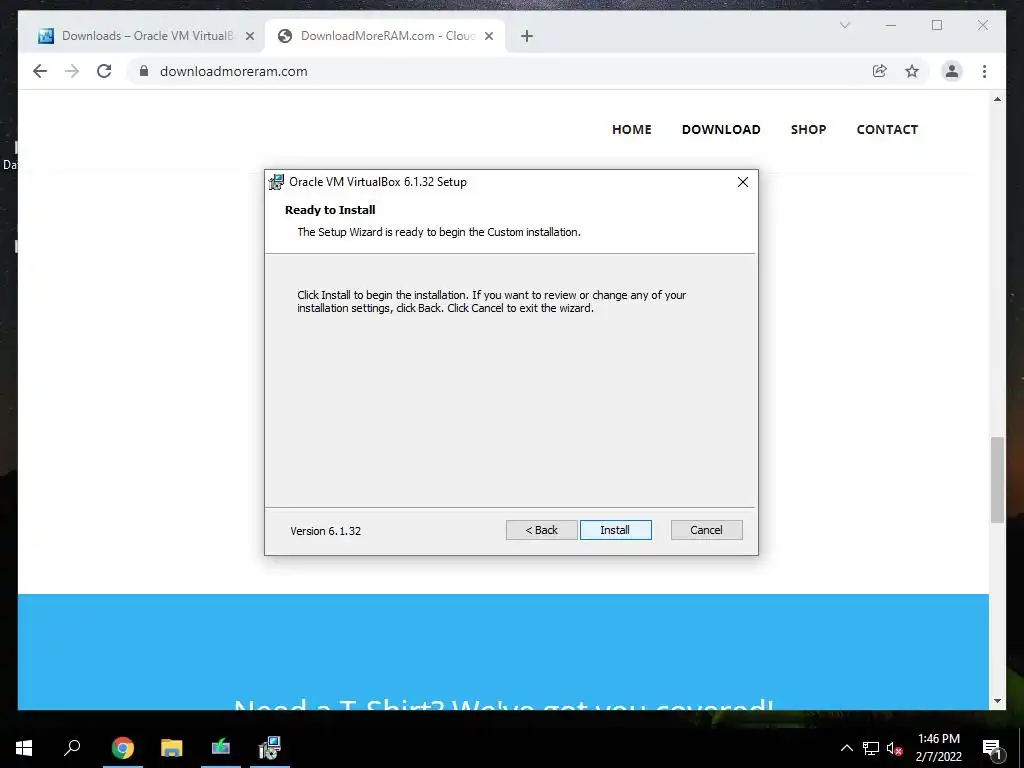This screenshot has height=768, width=1024.
Task: Click the scrollbar down arrow
Action: coord(997,701)
